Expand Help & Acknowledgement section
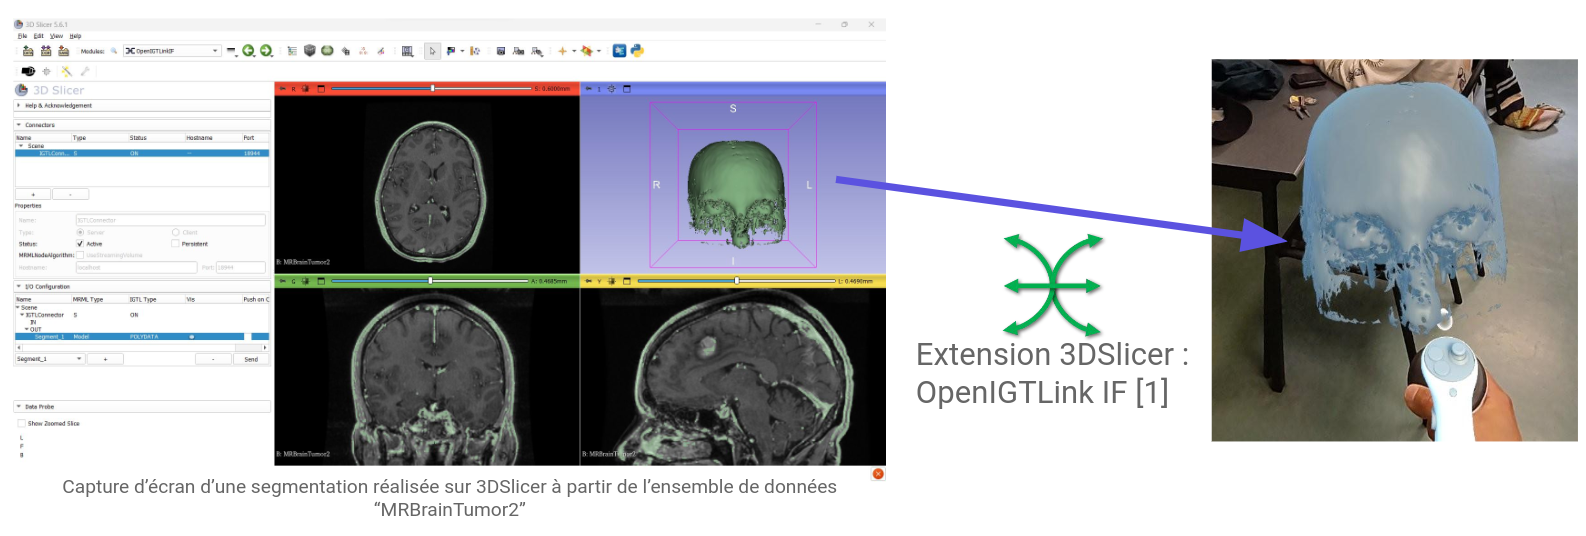Image resolution: width=1586 pixels, height=536 pixels. coord(142,105)
